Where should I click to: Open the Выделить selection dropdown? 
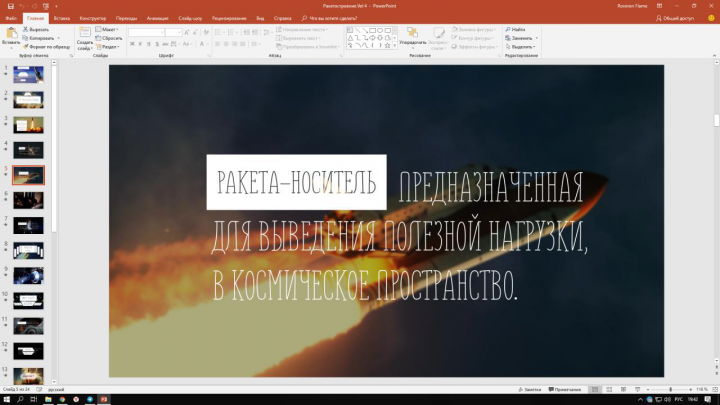pos(520,47)
